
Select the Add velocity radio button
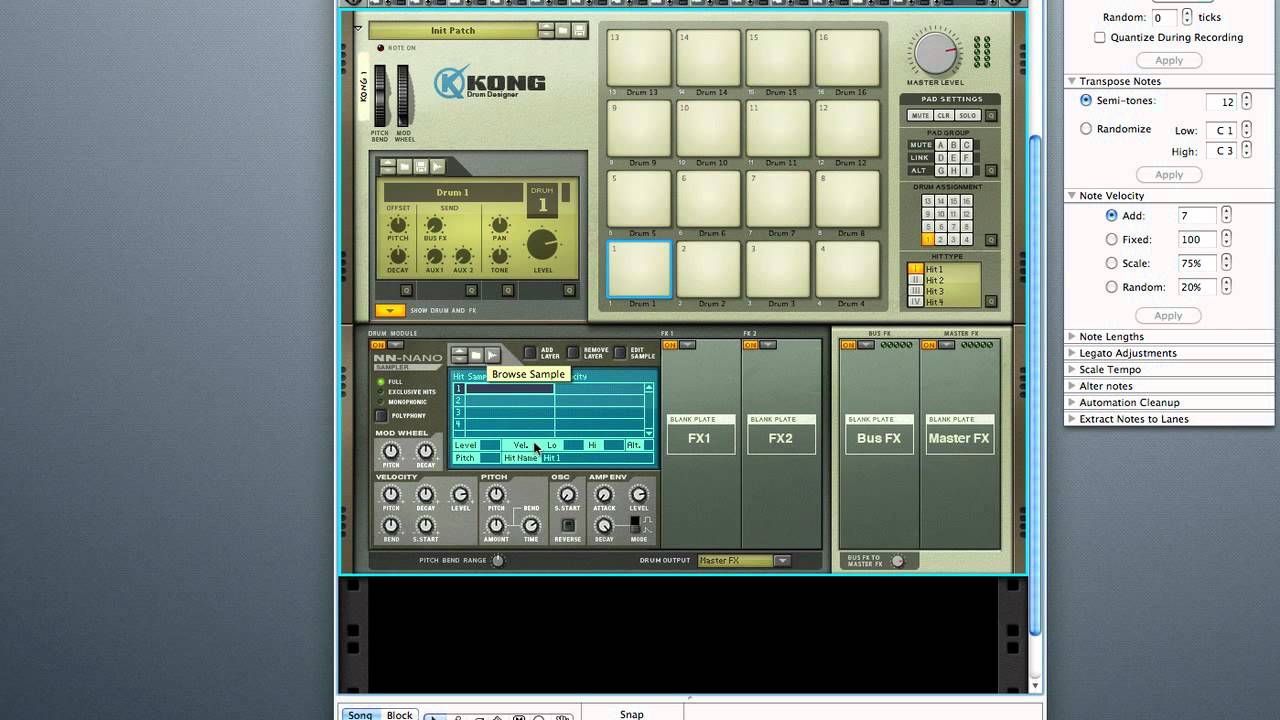click(1112, 216)
